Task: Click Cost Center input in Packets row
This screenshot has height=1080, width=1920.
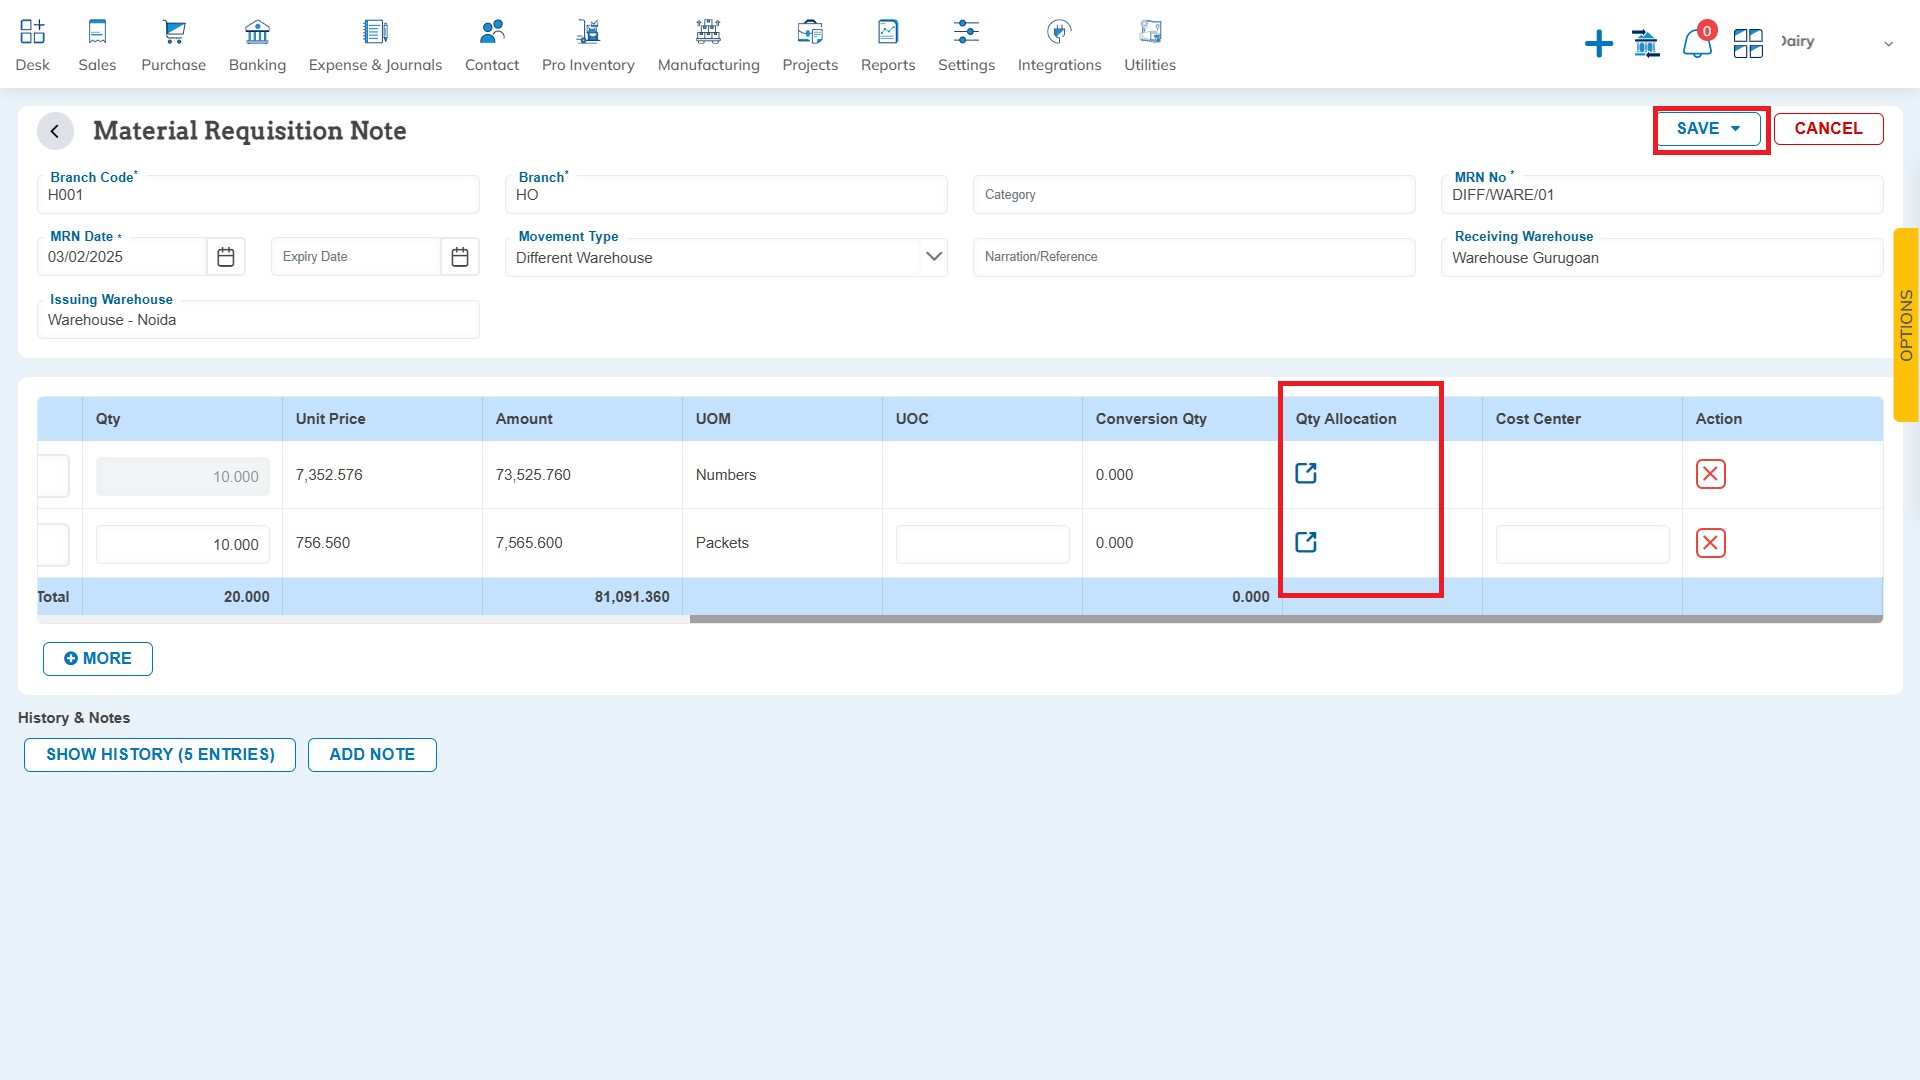Action: click(1583, 544)
